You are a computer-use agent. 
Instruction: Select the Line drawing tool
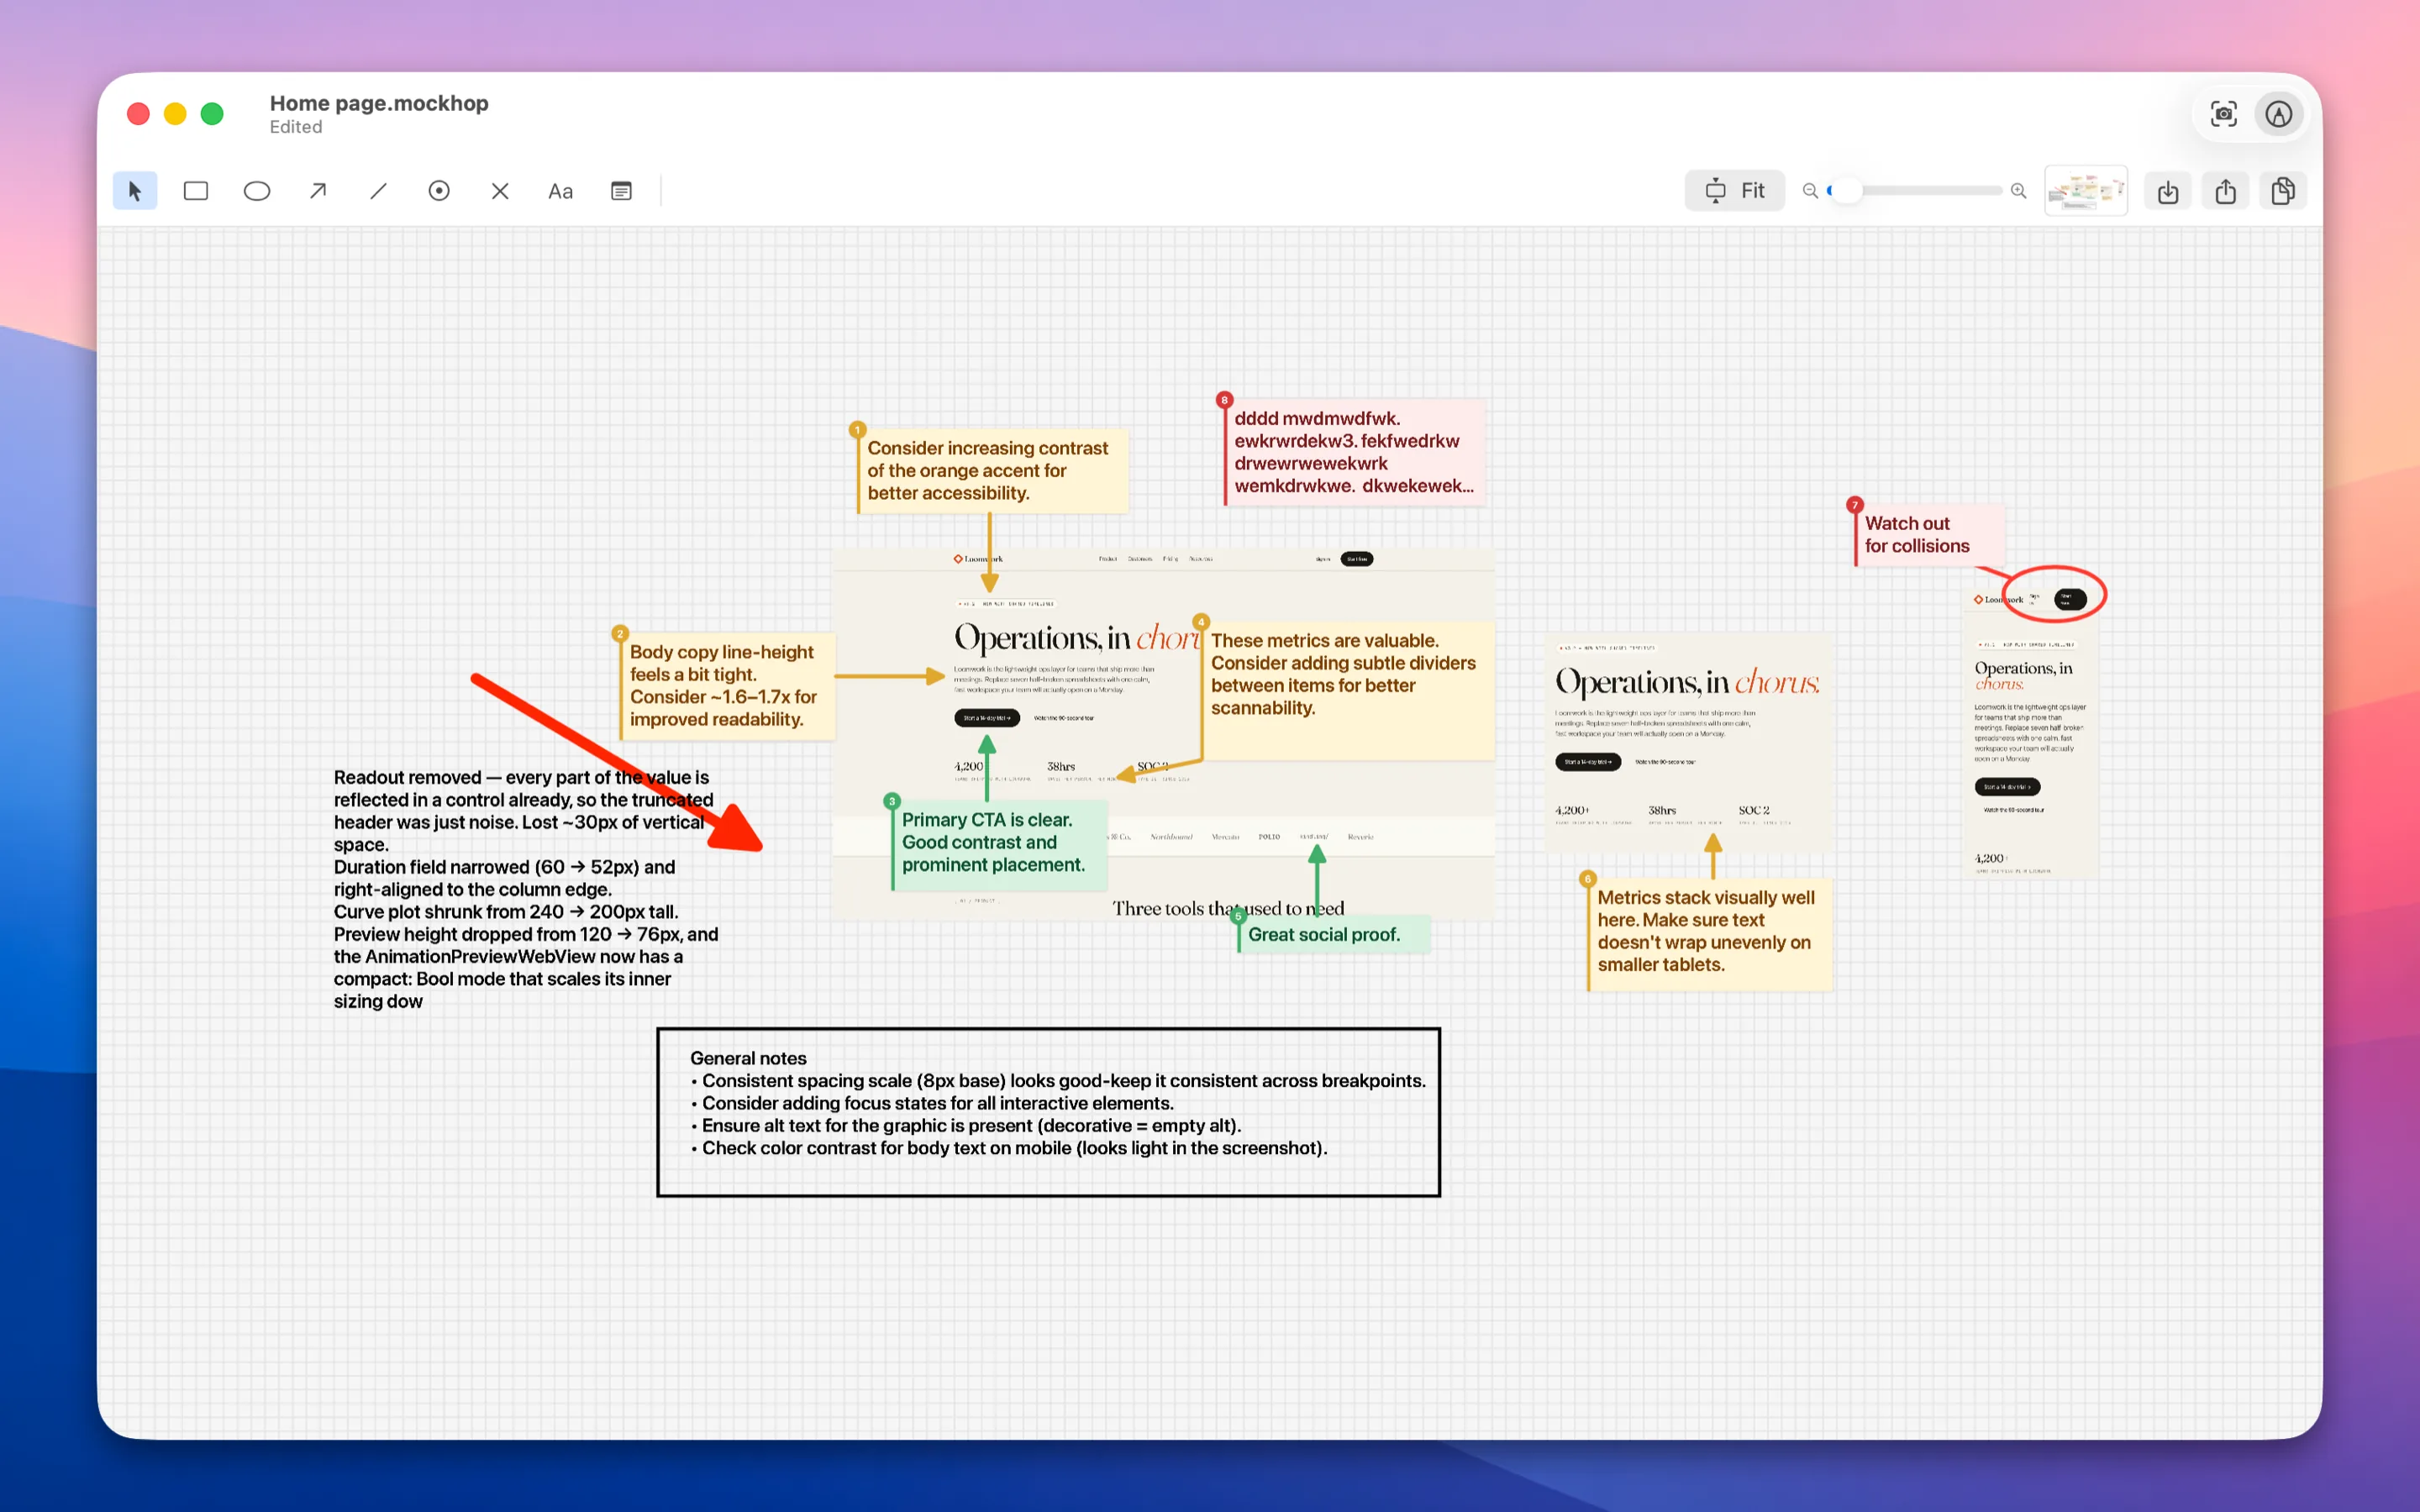(x=378, y=190)
